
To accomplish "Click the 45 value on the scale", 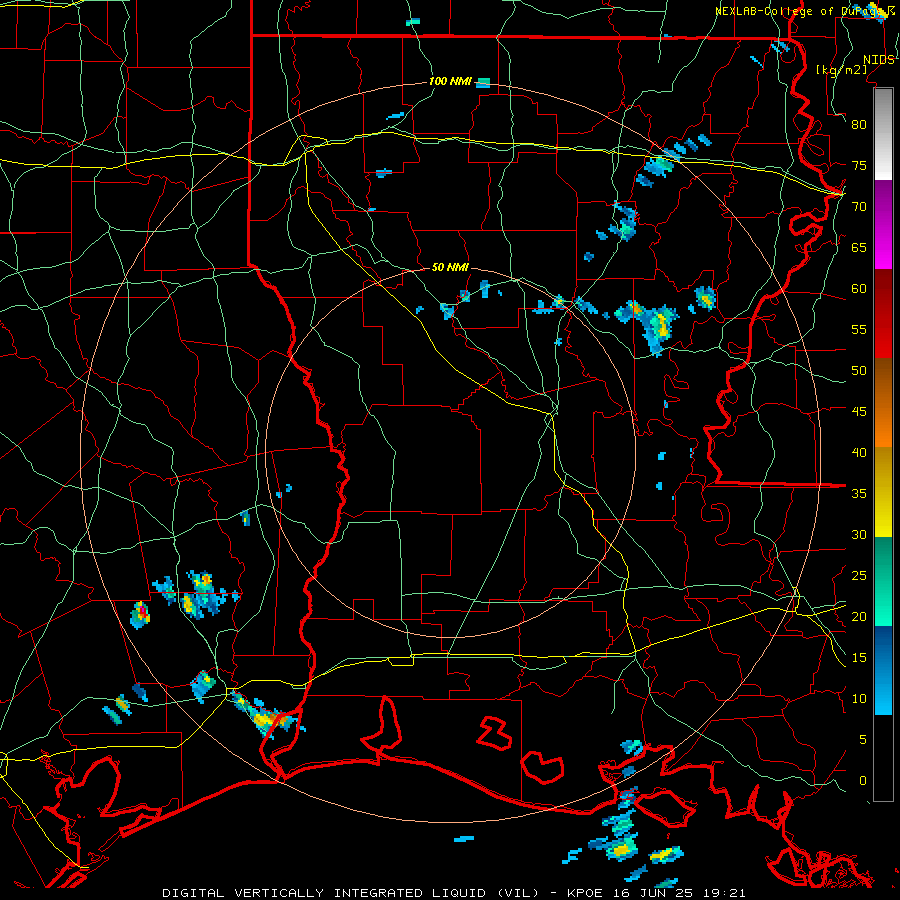I will (859, 412).
